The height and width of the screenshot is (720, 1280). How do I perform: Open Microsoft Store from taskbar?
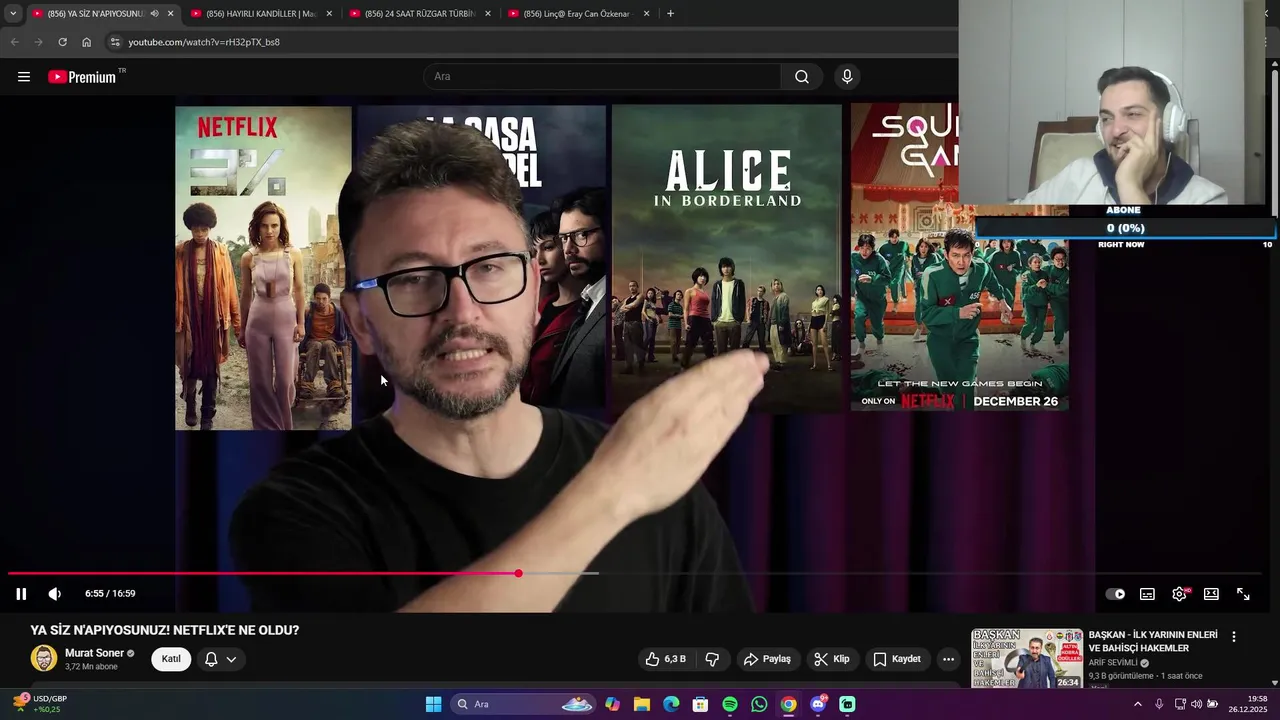point(700,704)
